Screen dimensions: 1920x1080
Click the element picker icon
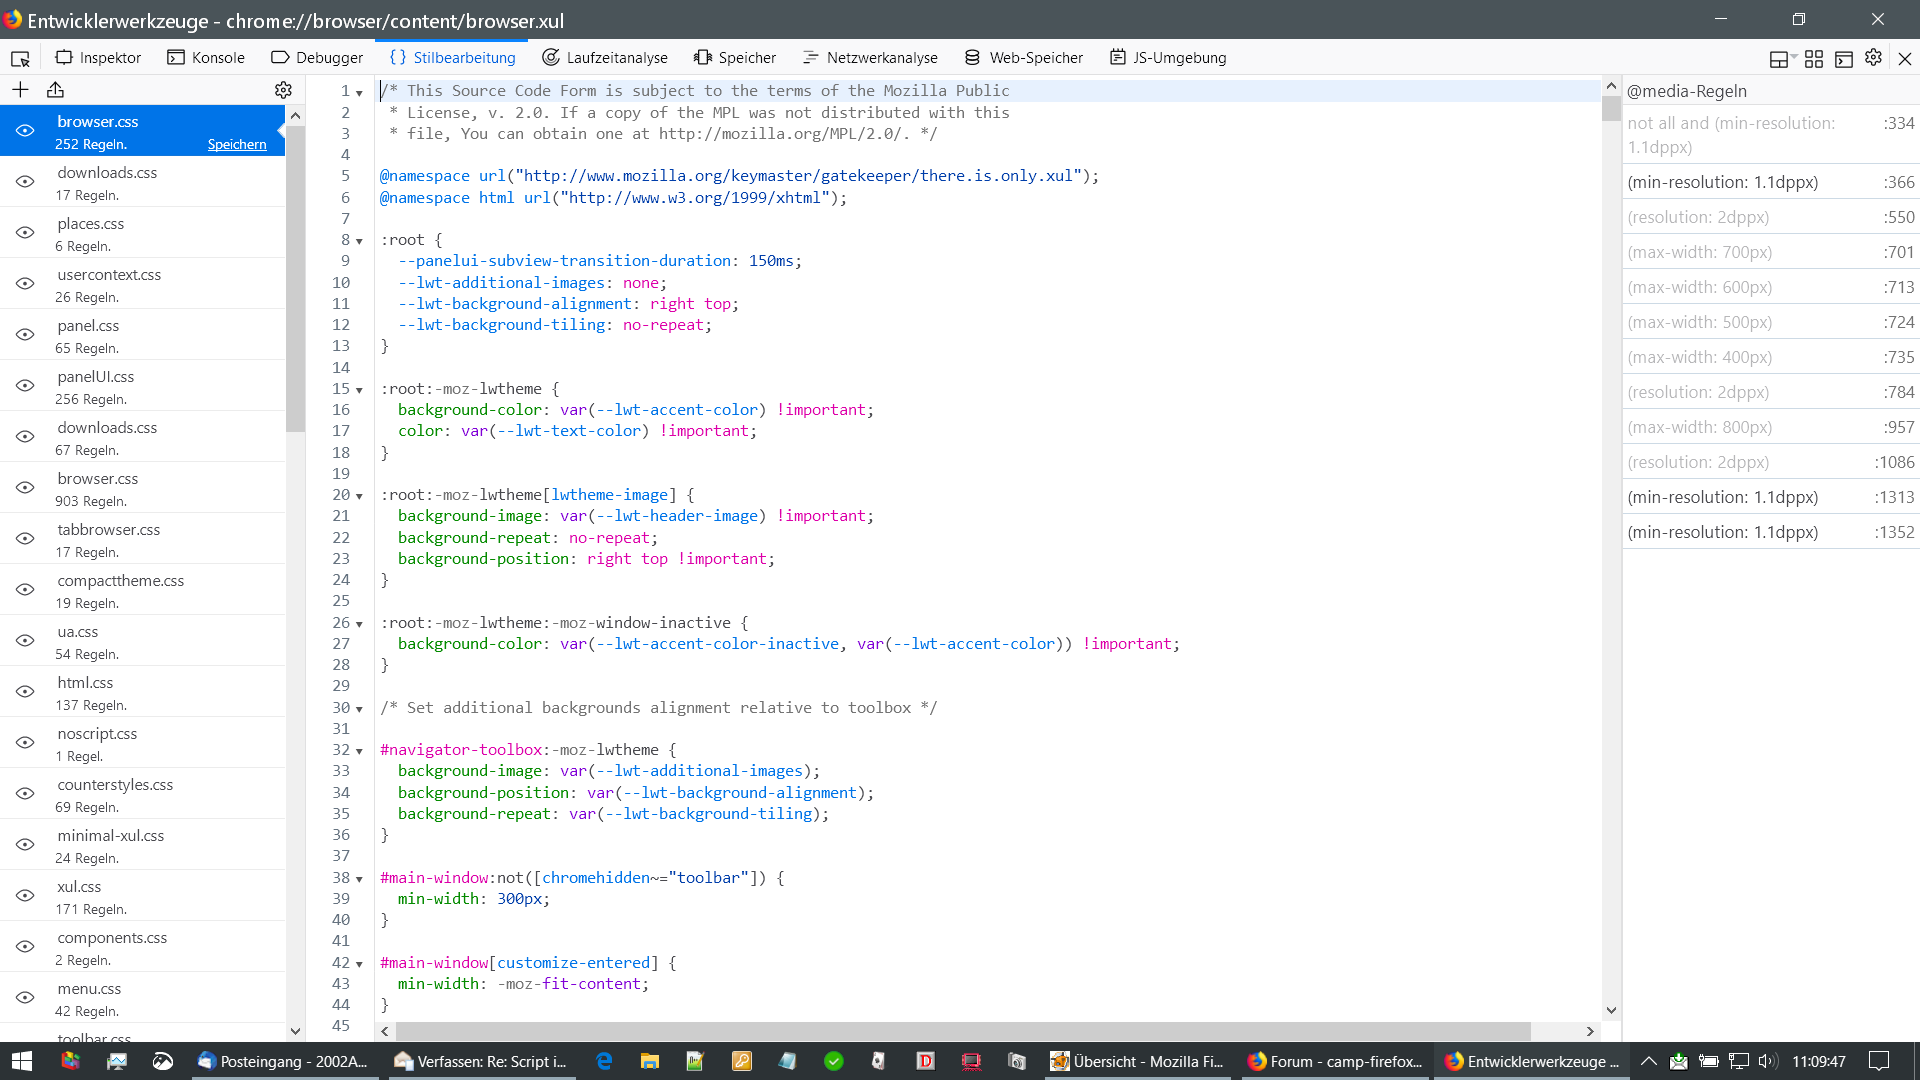tap(20, 58)
